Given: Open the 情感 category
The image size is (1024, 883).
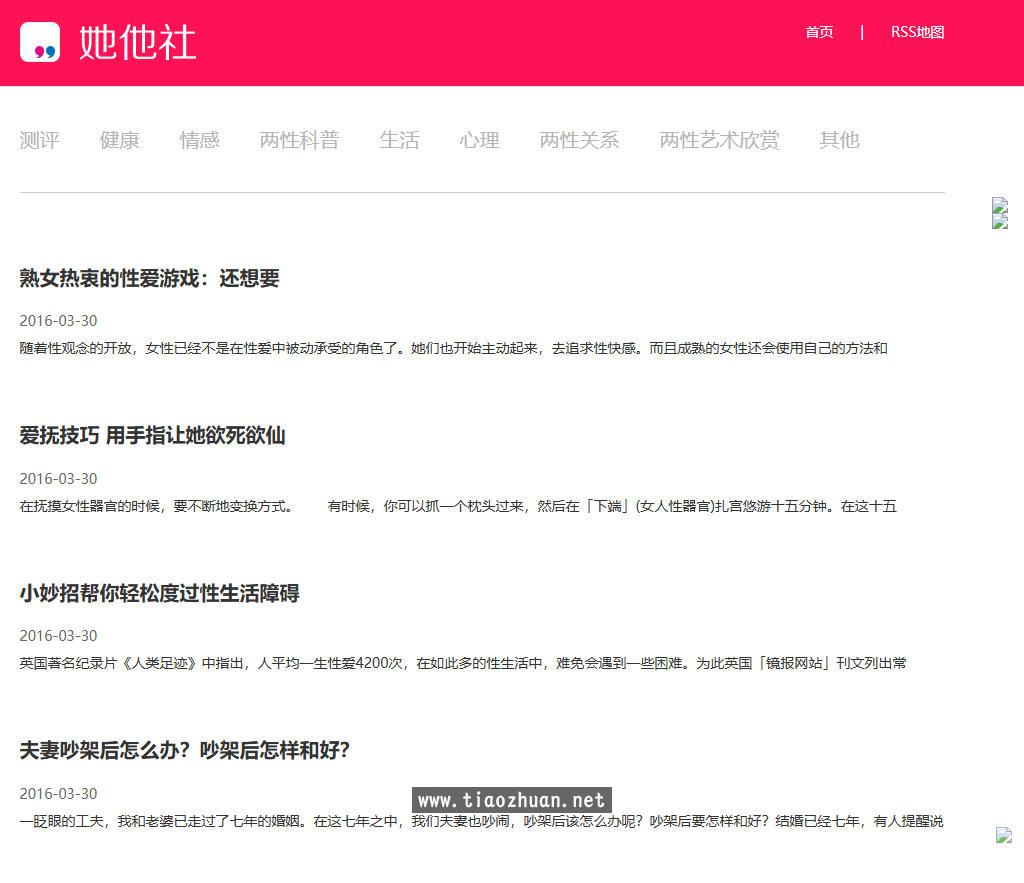Looking at the screenshot, I should (199, 141).
